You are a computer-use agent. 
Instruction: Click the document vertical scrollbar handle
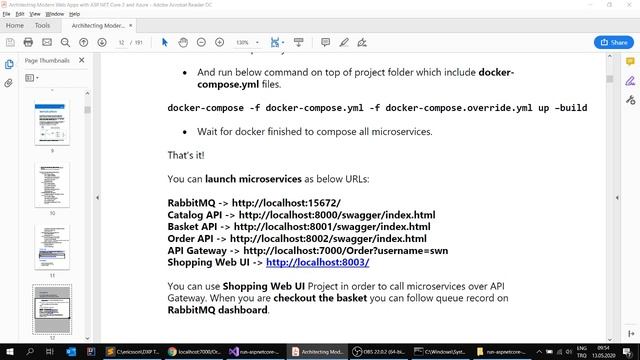[610, 79]
